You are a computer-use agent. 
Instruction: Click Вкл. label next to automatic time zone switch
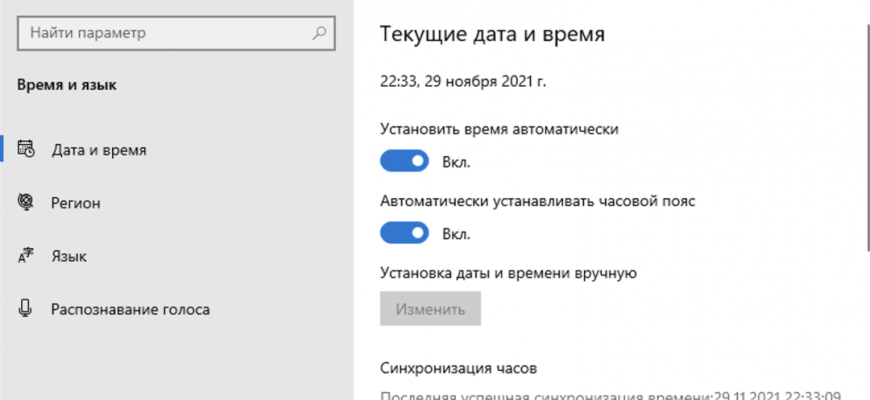click(456, 234)
